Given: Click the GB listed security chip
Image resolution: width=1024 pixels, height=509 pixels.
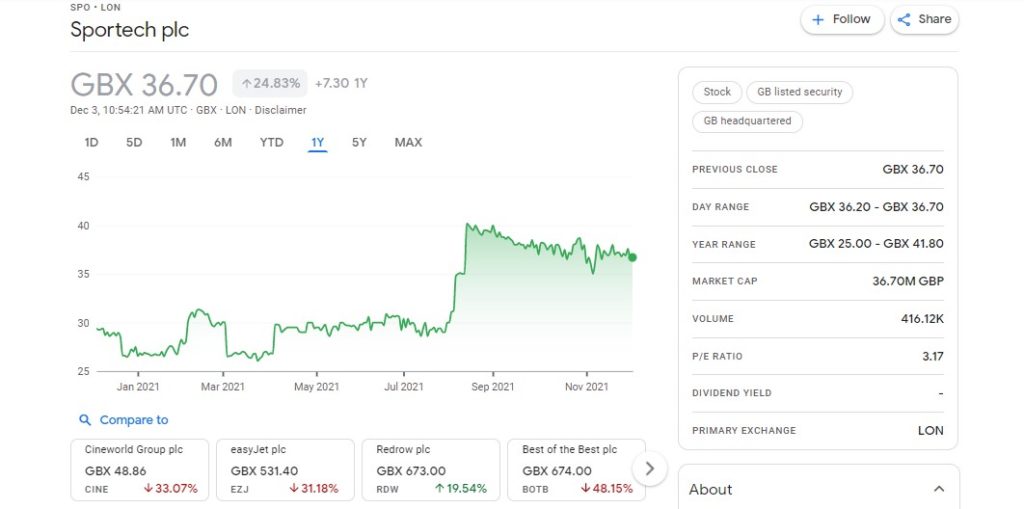Looking at the screenshot, I should pyautogui.click(x=799, y=92).
